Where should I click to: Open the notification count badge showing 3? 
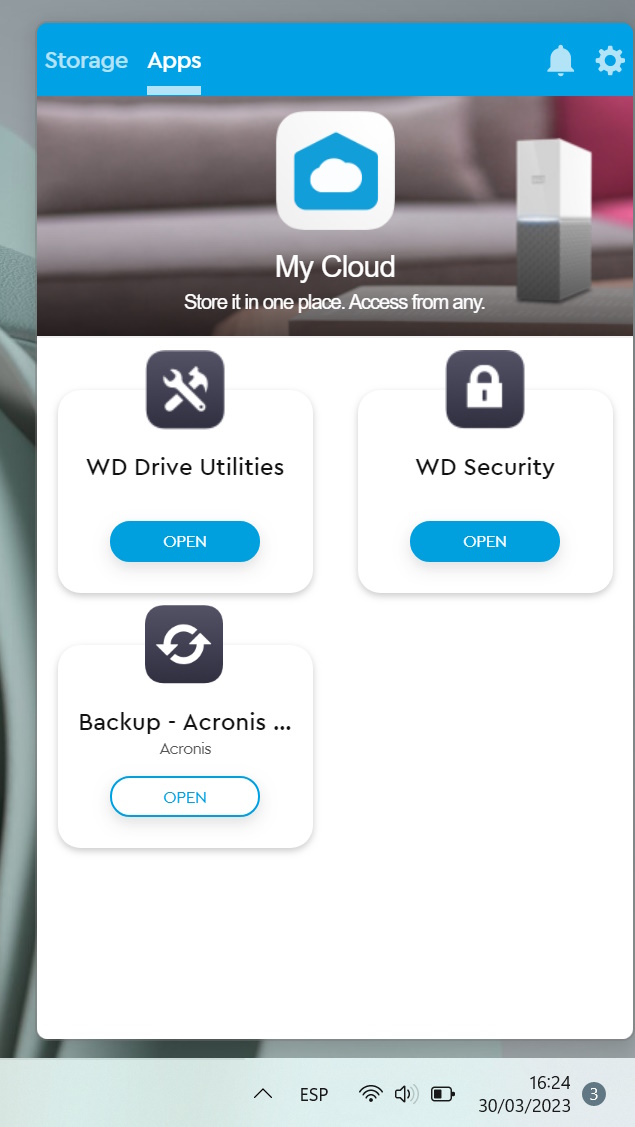coord(593,1095)
